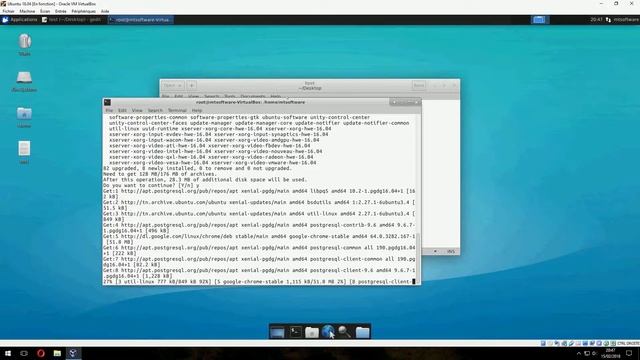640x360 pixels.
Task: Click the Save button in gedit window
Action: (x=419, y=85)
